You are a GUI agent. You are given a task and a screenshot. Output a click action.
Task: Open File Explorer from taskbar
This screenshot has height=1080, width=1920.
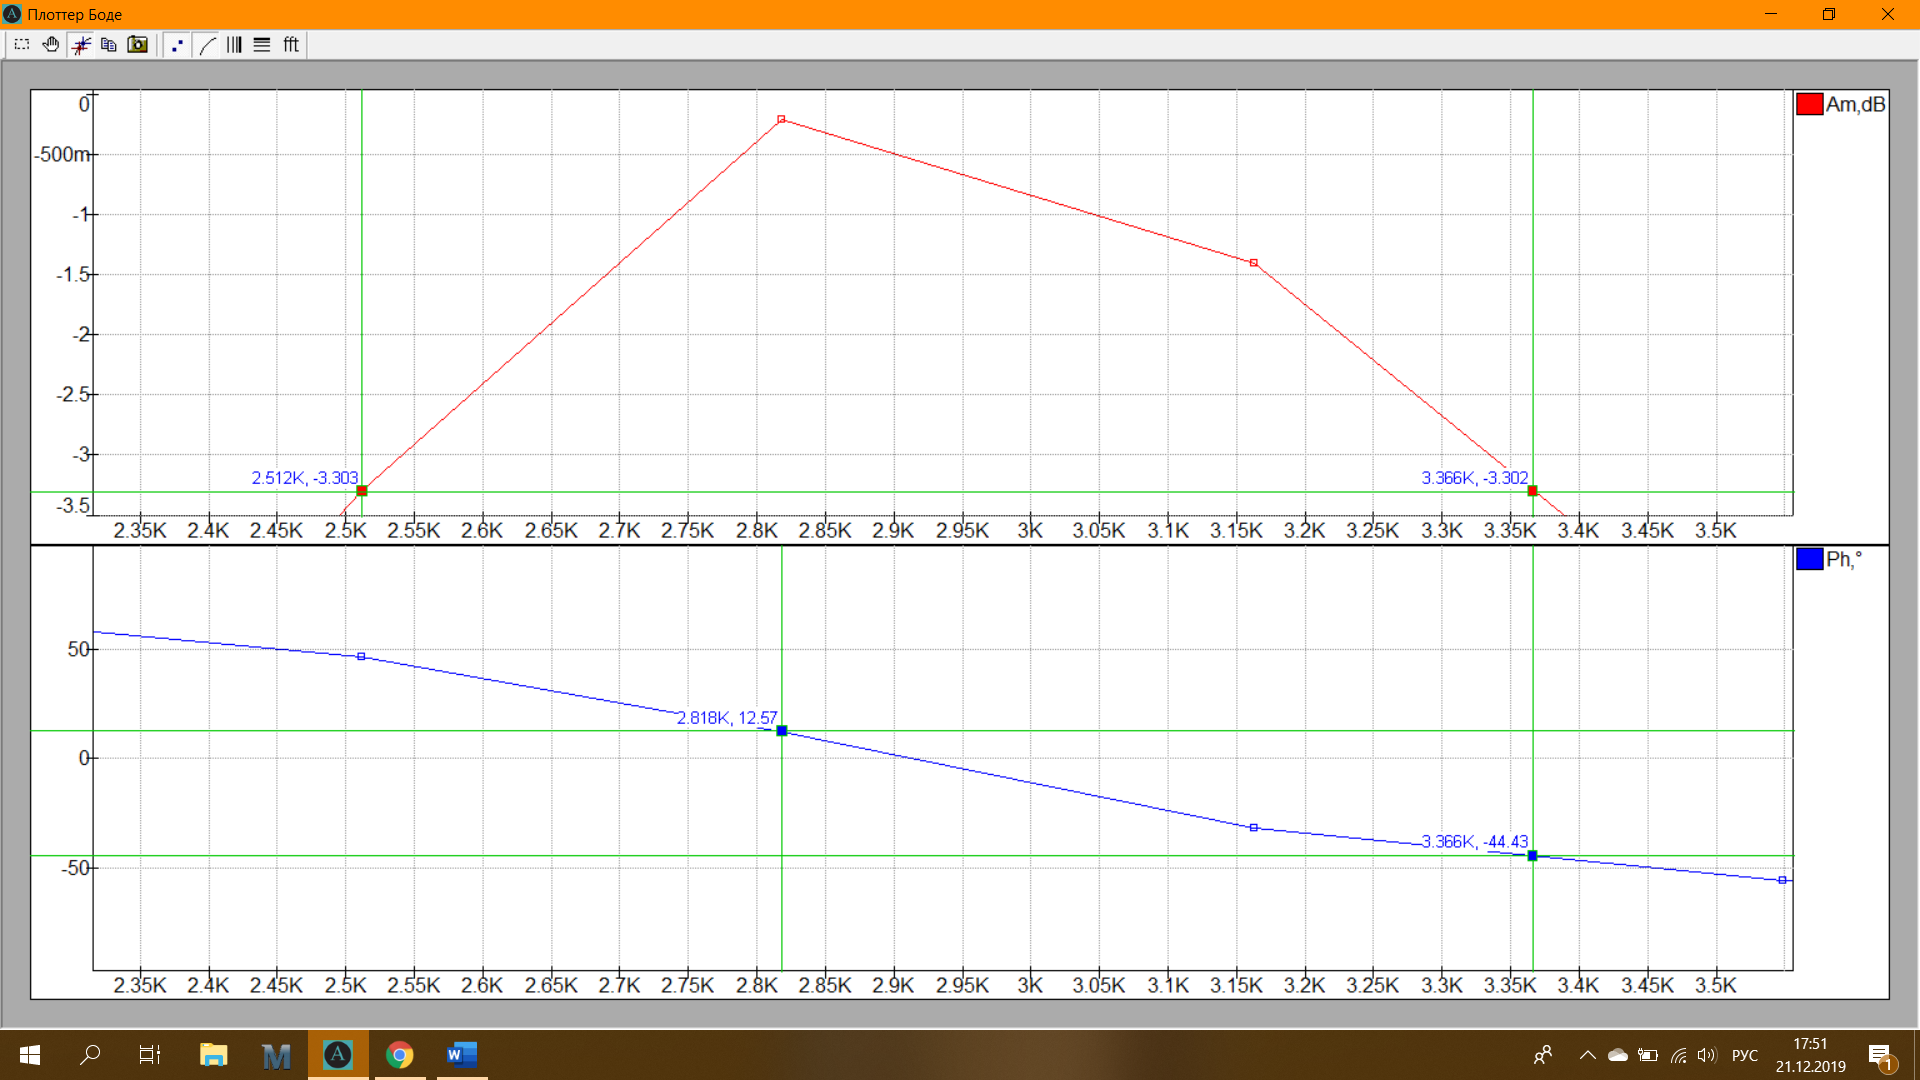pos(214,1055)
